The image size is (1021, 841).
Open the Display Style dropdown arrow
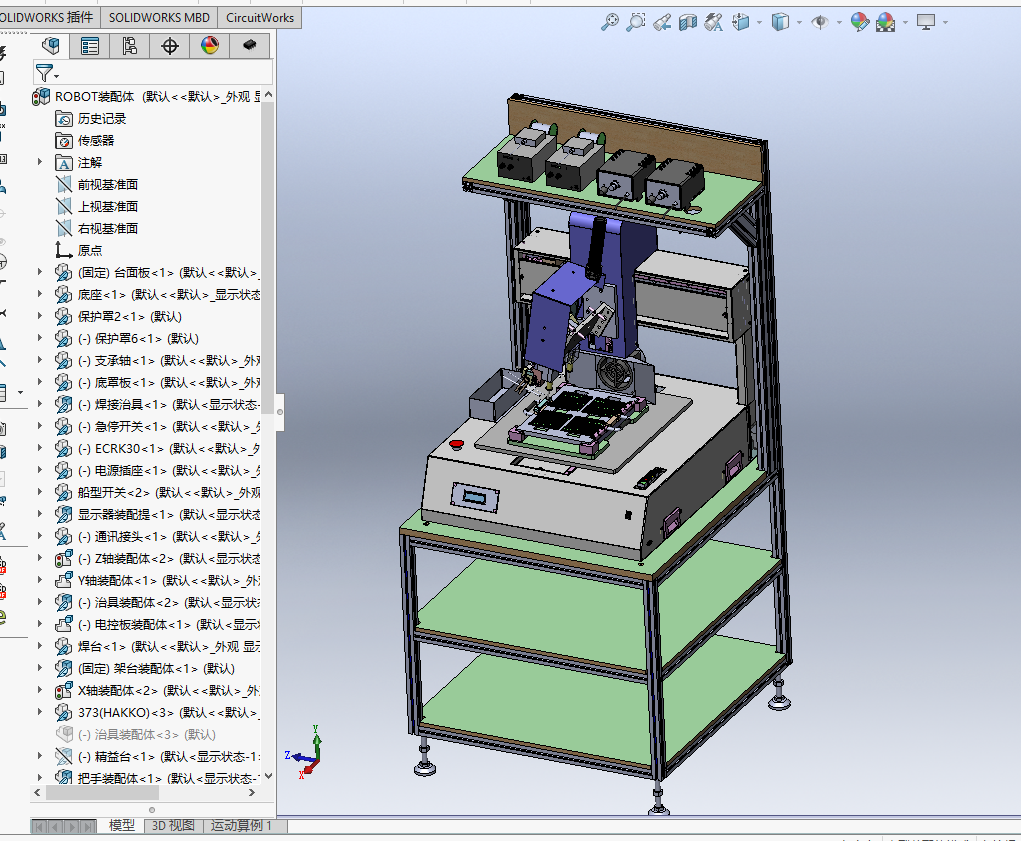click(800, 23)
